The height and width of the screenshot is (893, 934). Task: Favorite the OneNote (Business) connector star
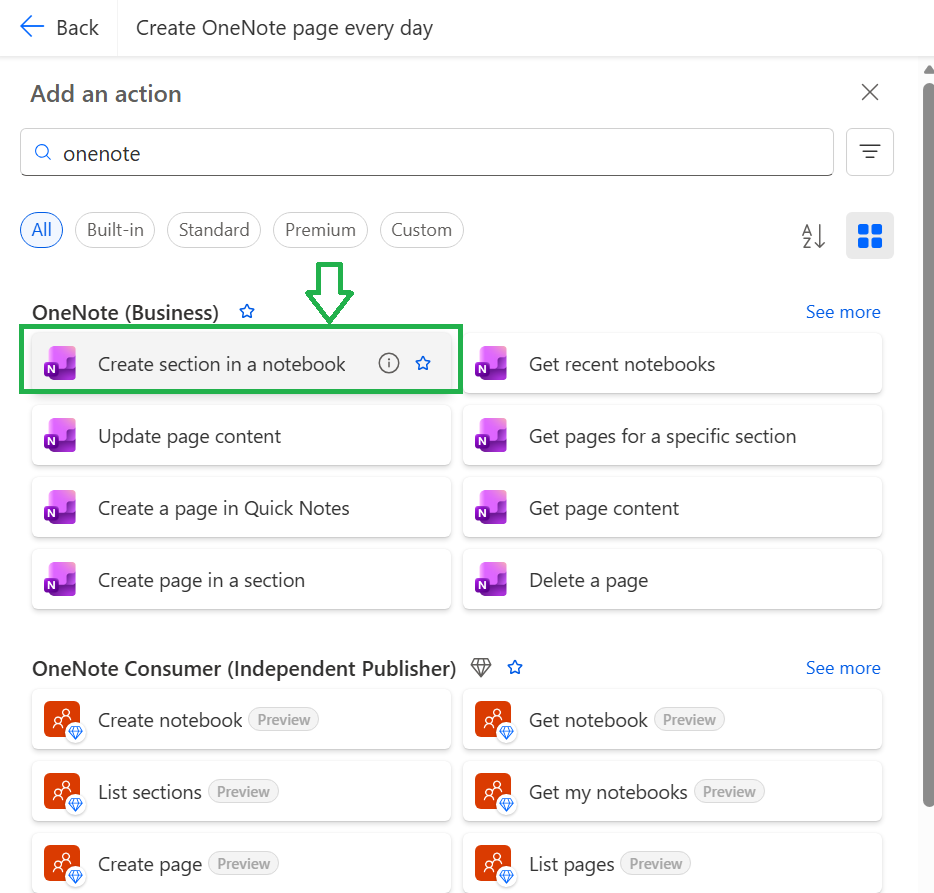click(247, 312)
